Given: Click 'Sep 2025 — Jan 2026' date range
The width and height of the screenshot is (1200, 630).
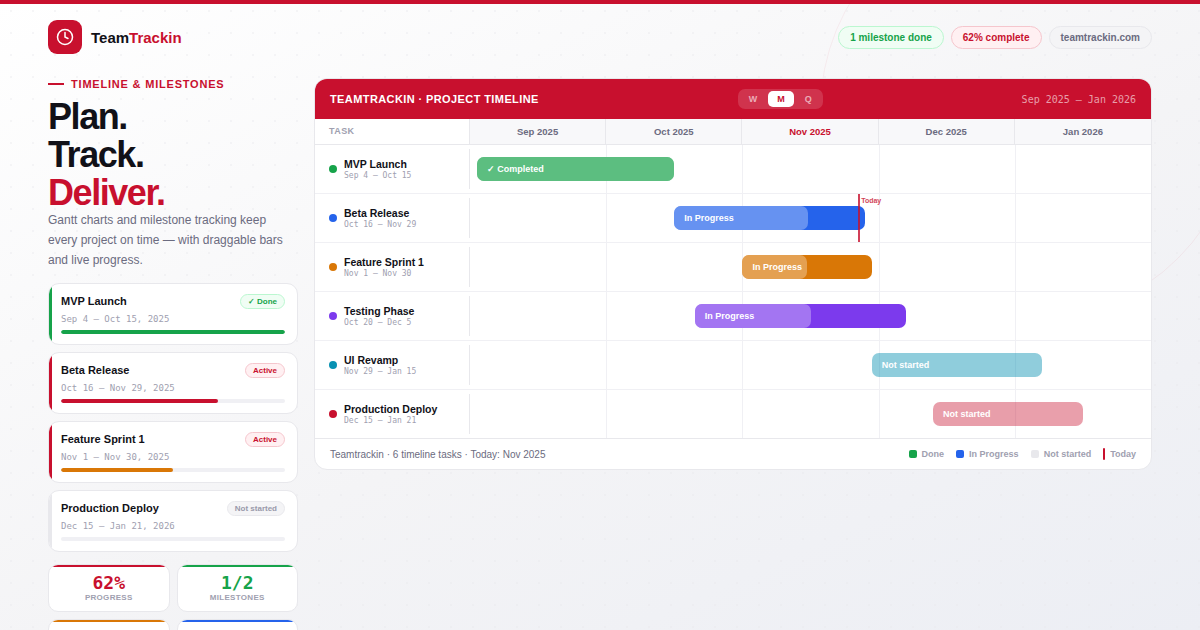Looking at the screenshot, I should click(1078, 99).
